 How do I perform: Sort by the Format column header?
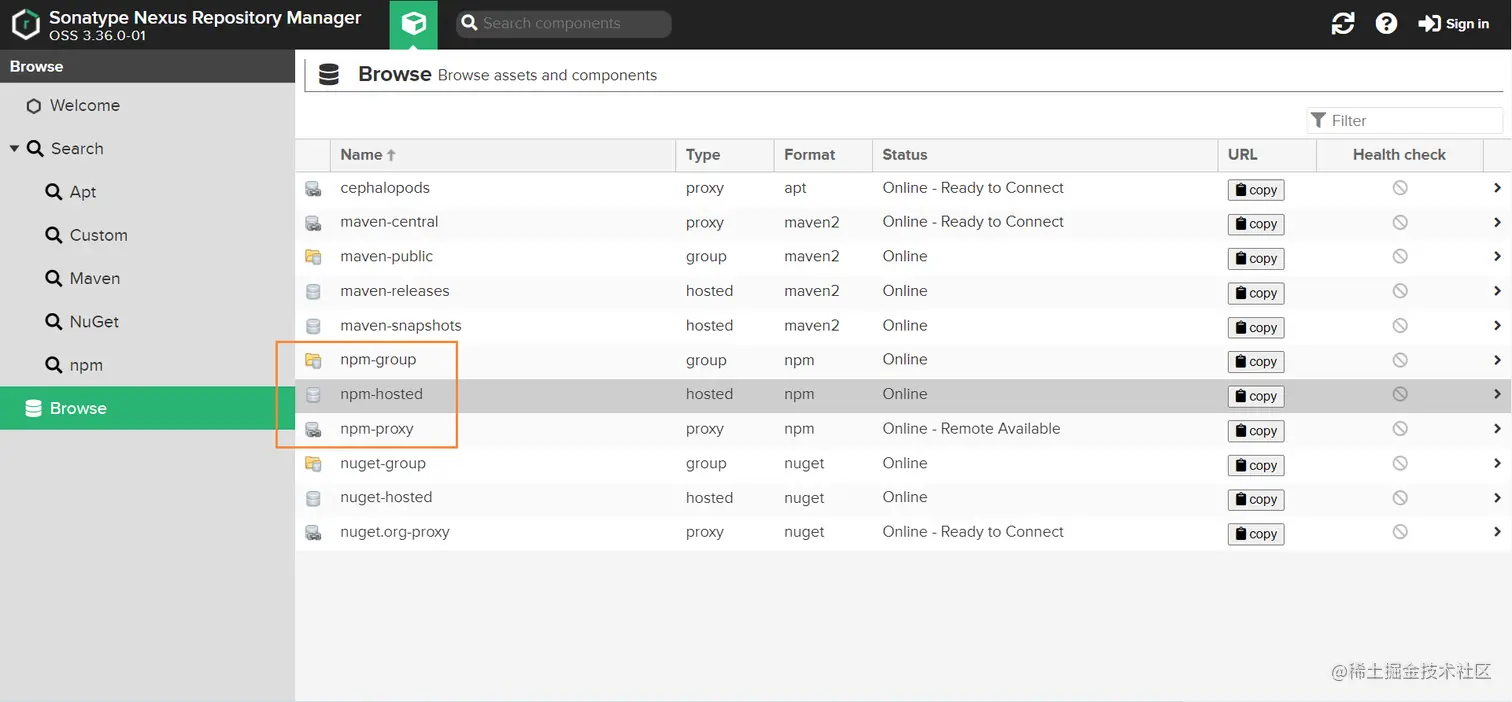823,155
